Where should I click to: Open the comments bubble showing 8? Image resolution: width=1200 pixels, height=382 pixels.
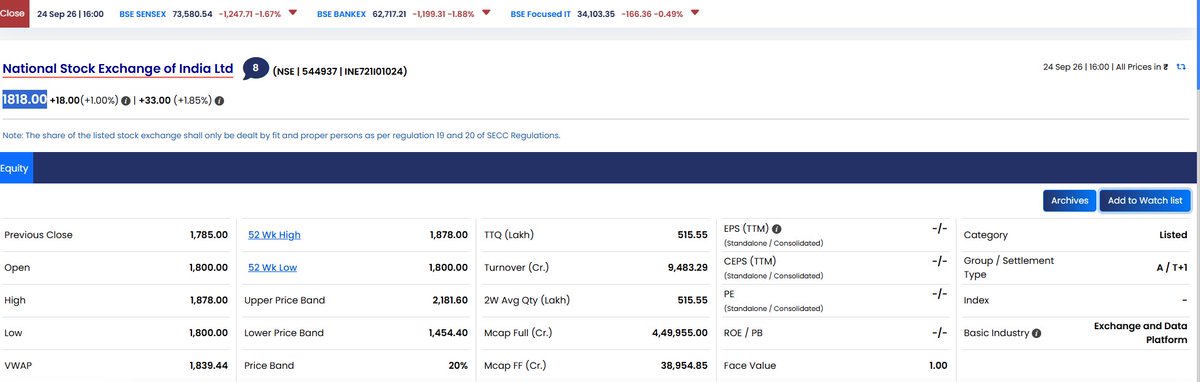256,69
